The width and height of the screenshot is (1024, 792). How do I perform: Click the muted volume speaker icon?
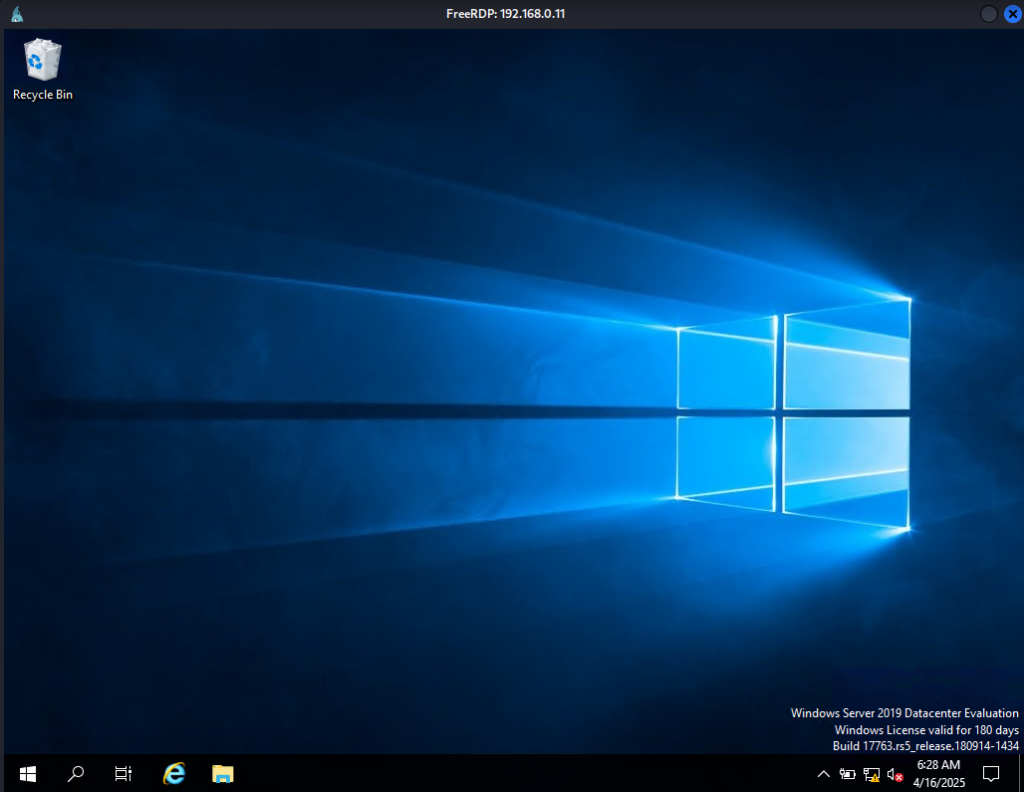(895, 774)
